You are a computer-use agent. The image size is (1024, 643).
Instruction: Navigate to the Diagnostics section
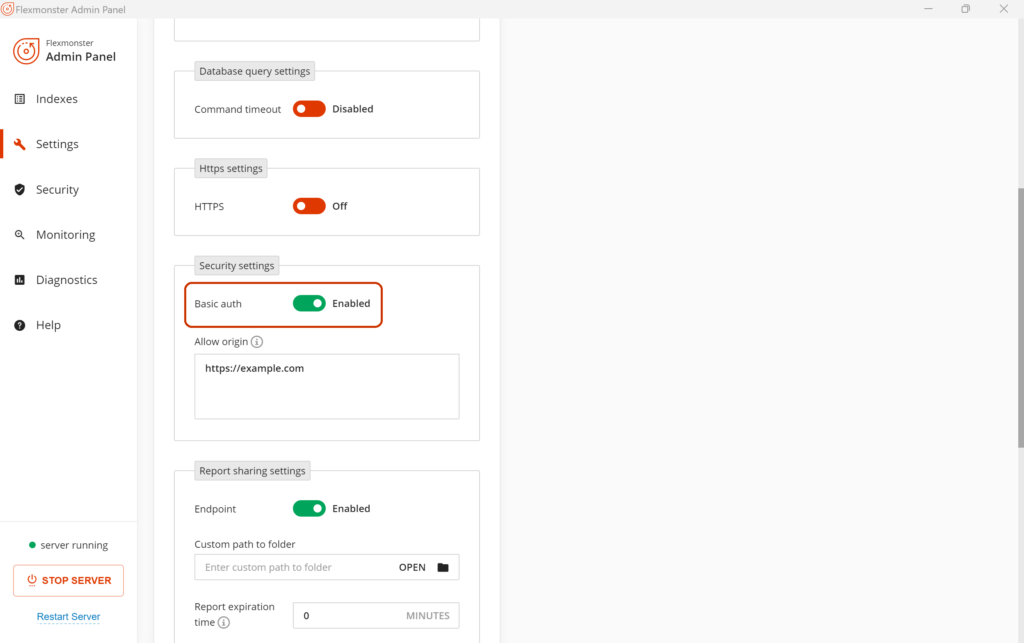(67, 279)
